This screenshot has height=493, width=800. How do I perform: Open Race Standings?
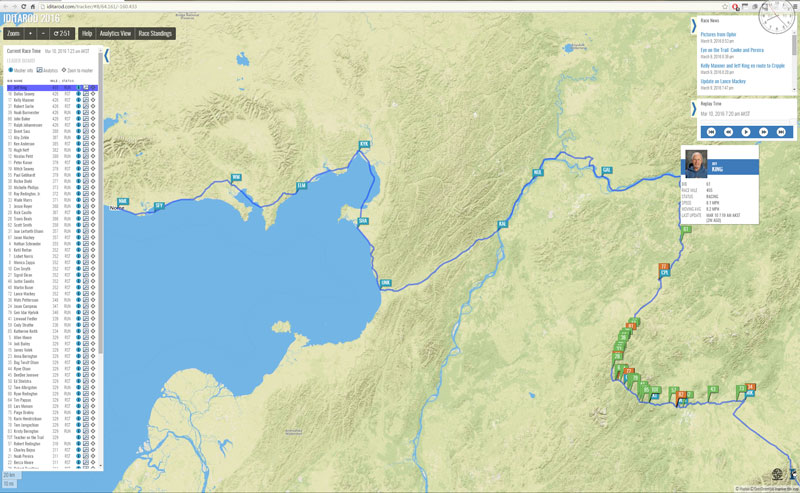click(x=155, y=34)
